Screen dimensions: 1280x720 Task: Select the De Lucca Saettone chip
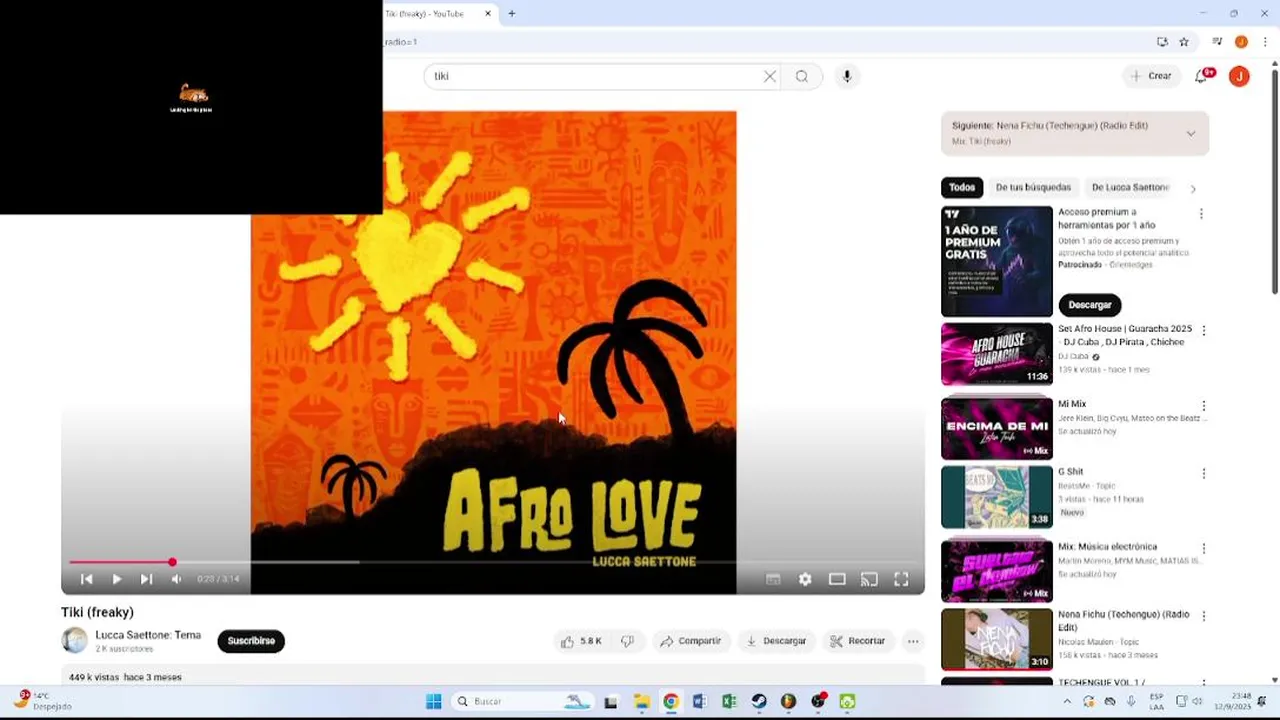pos(1130,187)
